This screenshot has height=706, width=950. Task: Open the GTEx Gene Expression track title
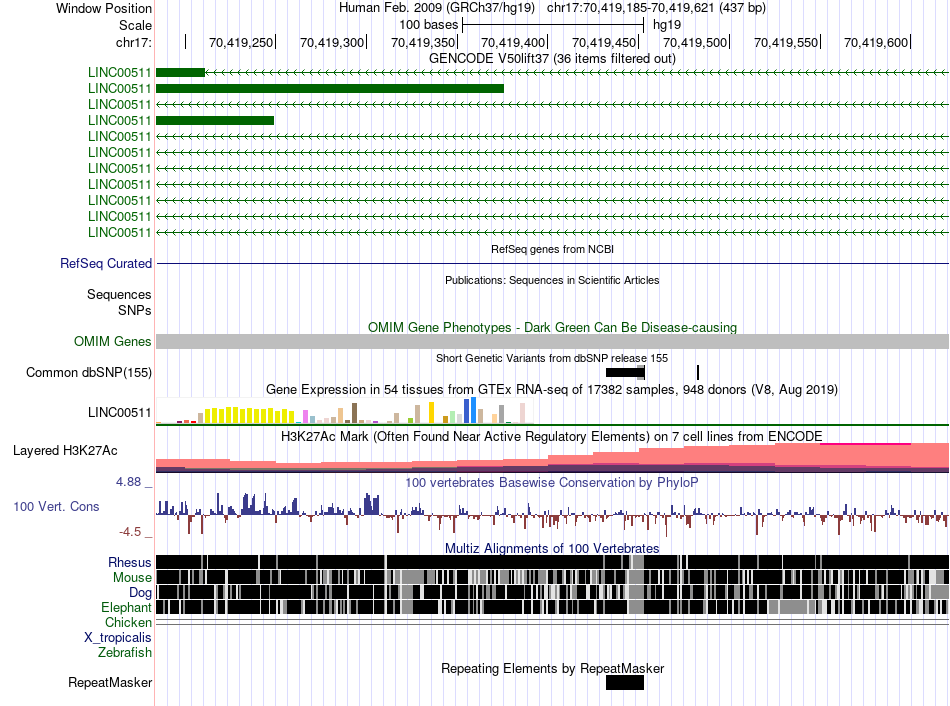pyautogui.click(x=552, y=389)
